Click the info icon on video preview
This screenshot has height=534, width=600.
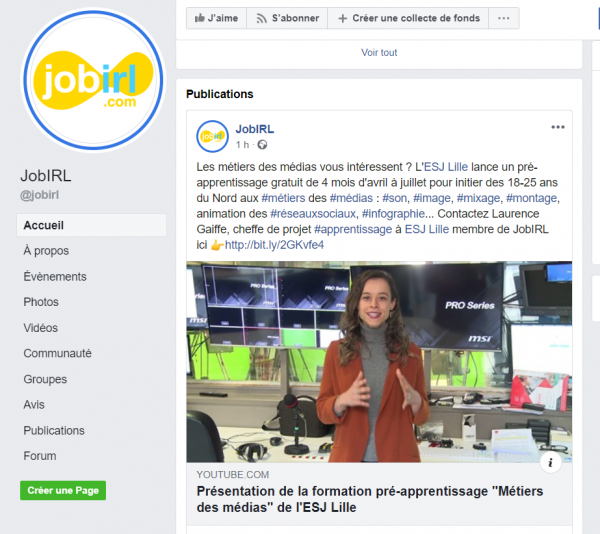[x=550, y=462]
